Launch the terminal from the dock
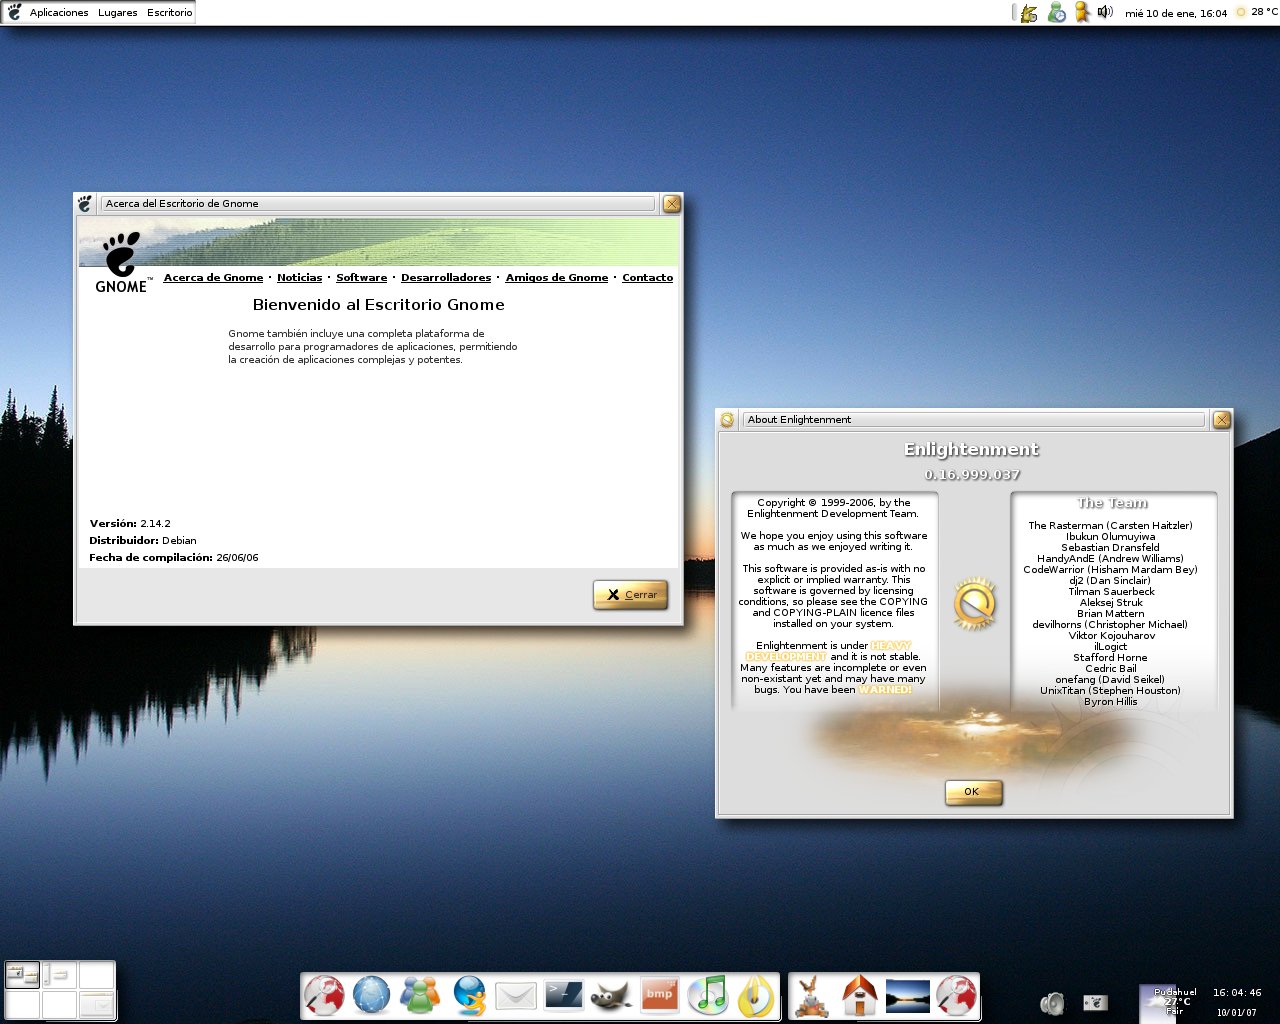1280x1024 pixels. (563, 995)
